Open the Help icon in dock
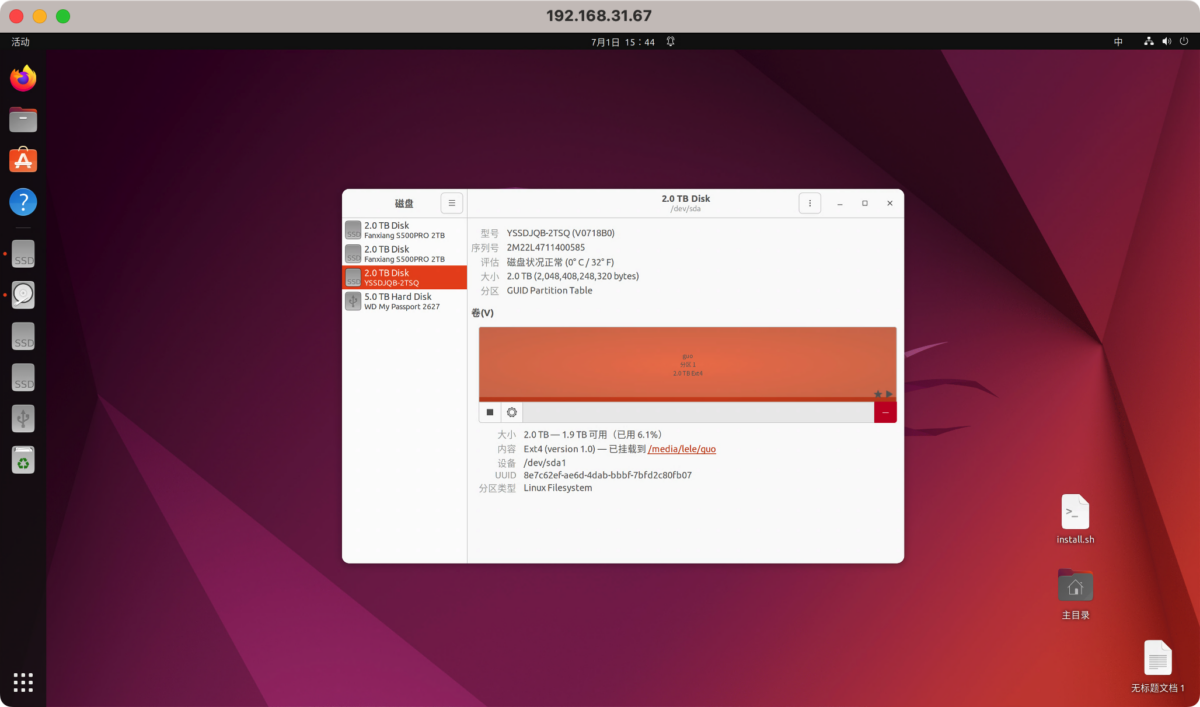This screenshot has height=707, width=1200. (23, 202)
